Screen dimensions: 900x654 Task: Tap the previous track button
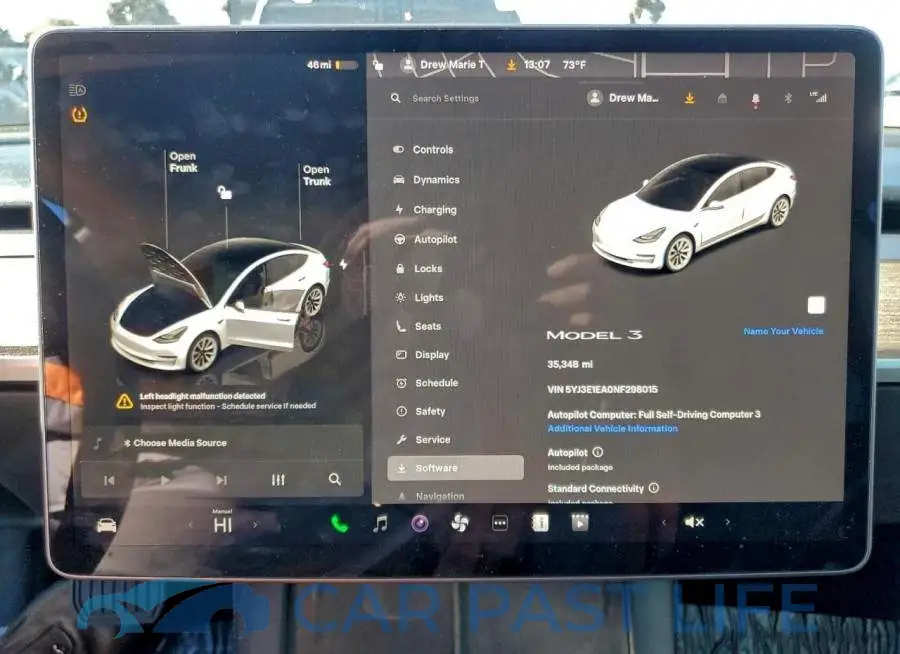coord(109,480)
